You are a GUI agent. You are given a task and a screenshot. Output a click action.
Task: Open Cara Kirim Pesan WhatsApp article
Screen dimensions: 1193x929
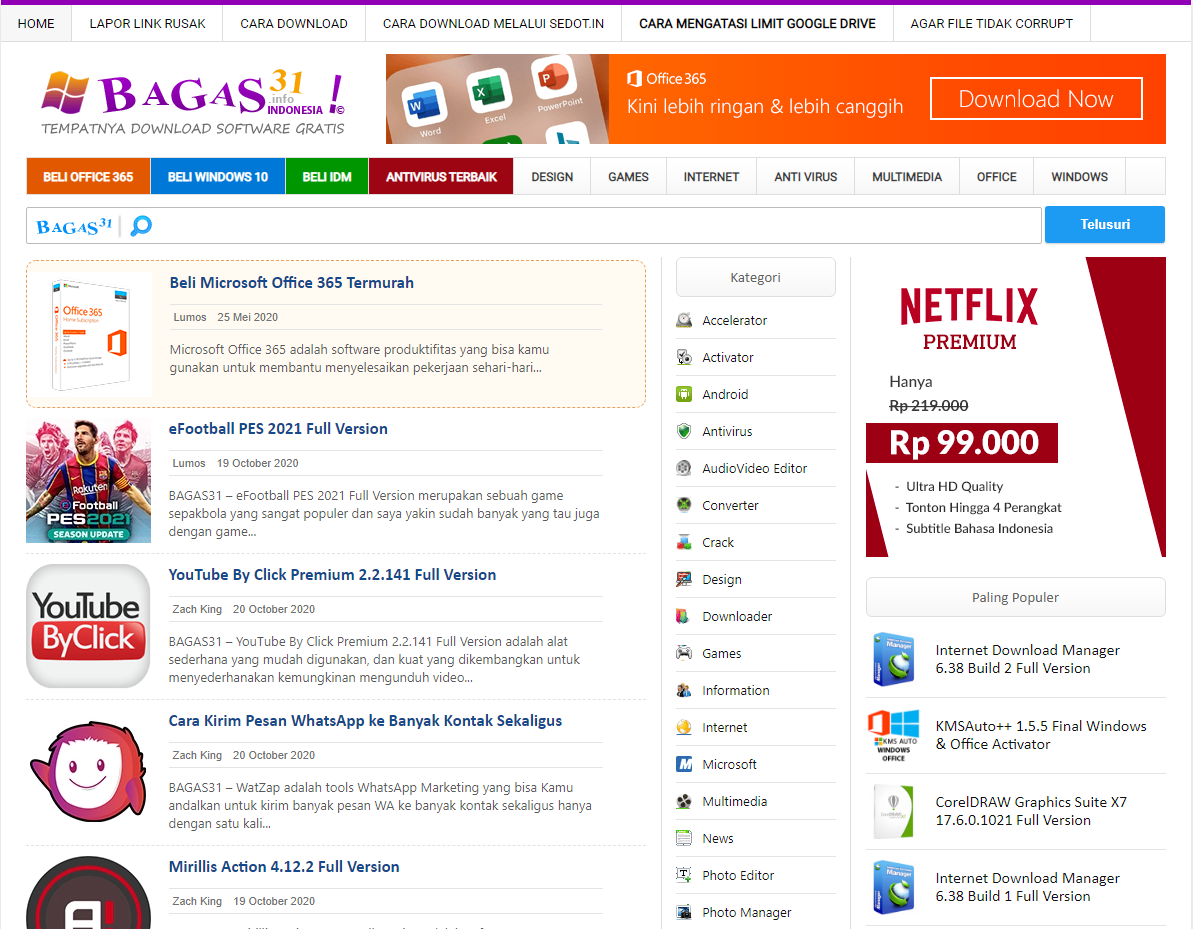click(x=365, y=721)
